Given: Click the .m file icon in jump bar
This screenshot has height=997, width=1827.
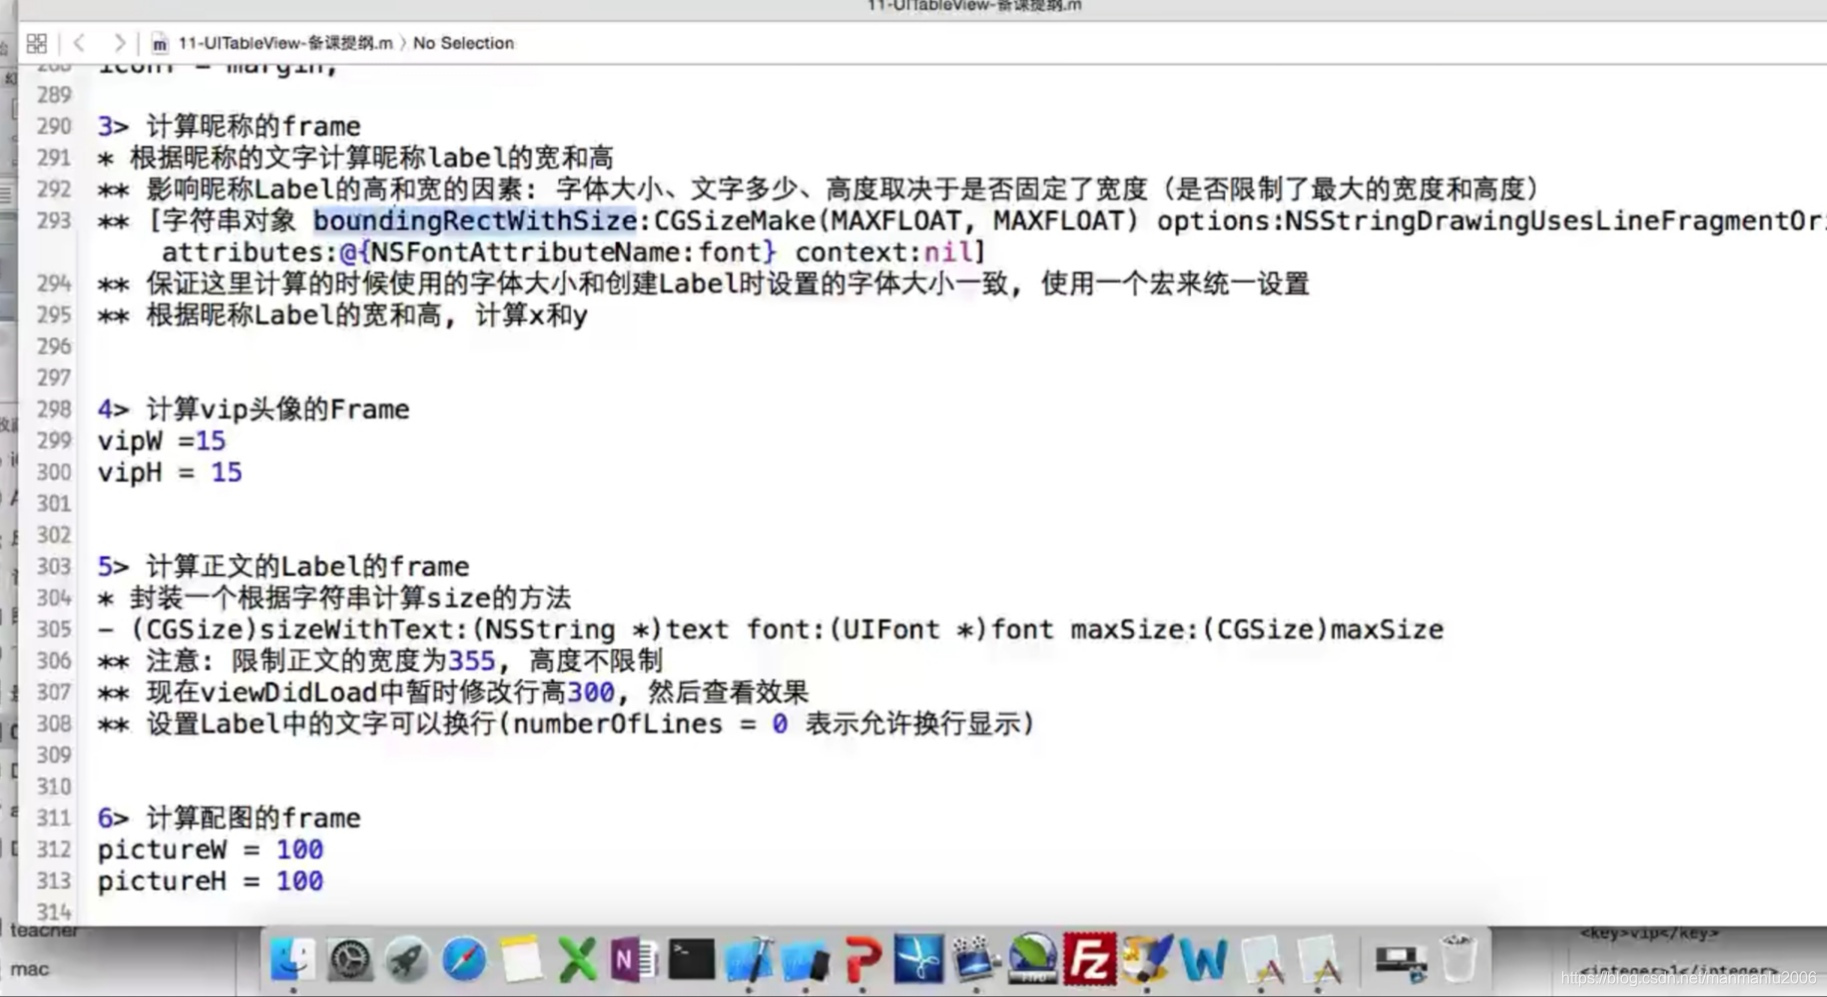Looking at the screenshot, I should (159, 43).
